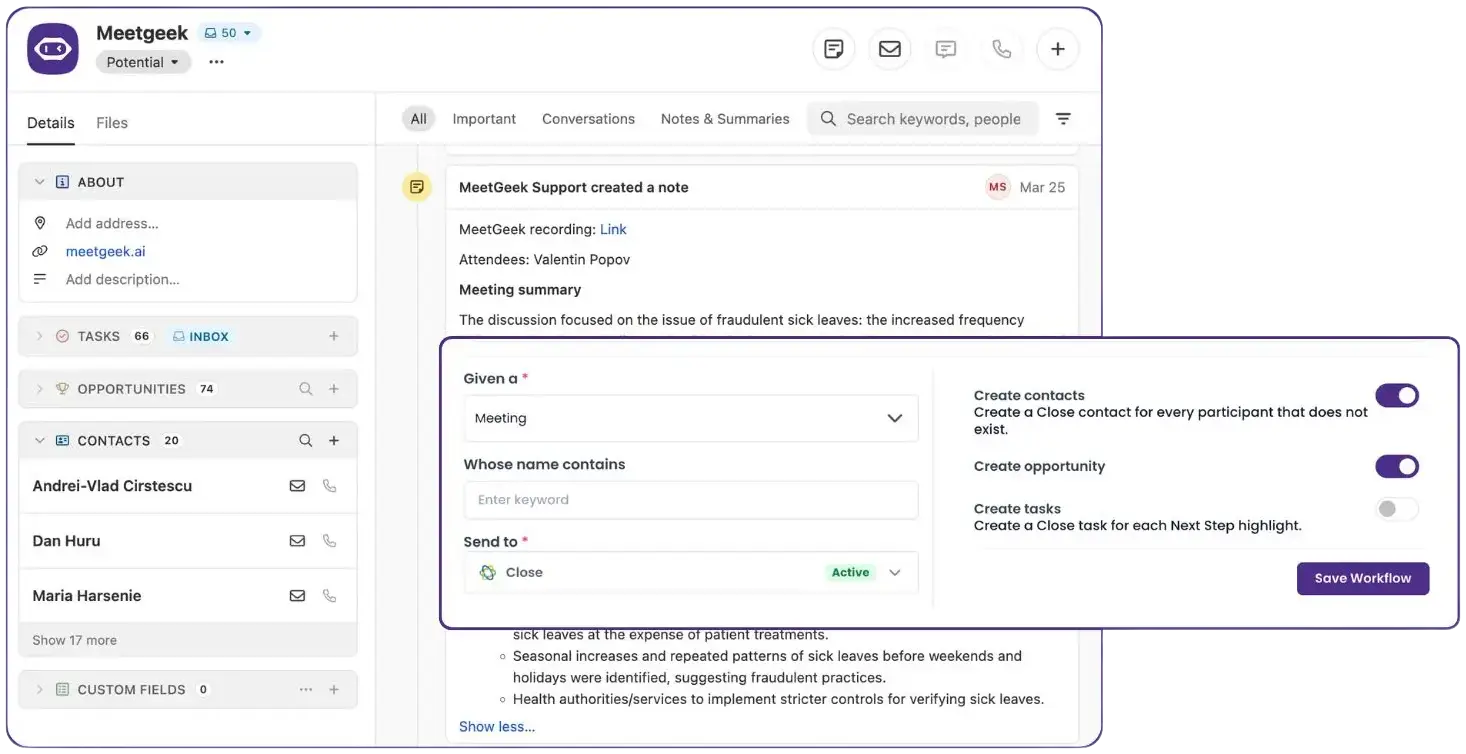Open contact Maria Harsenie
Viewport: 1466px width, 754px height.
click(x=87, y=596)
